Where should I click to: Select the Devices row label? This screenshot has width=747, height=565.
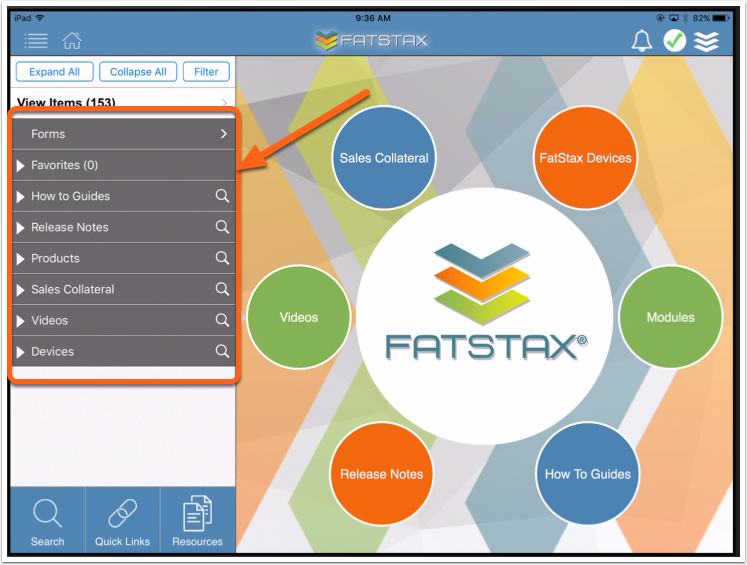coord(52,352)
